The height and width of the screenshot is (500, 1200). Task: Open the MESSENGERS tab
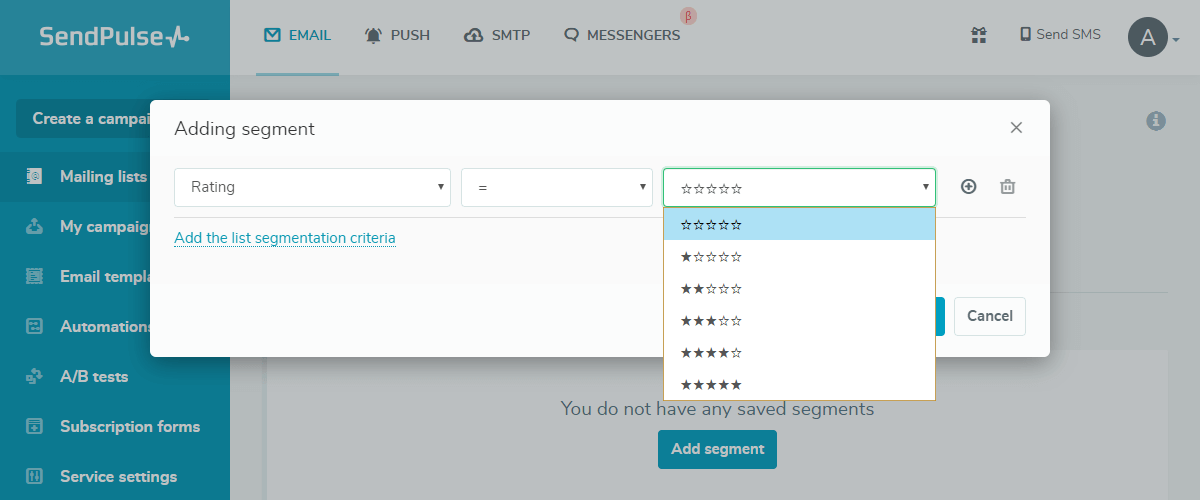point(622,36)
